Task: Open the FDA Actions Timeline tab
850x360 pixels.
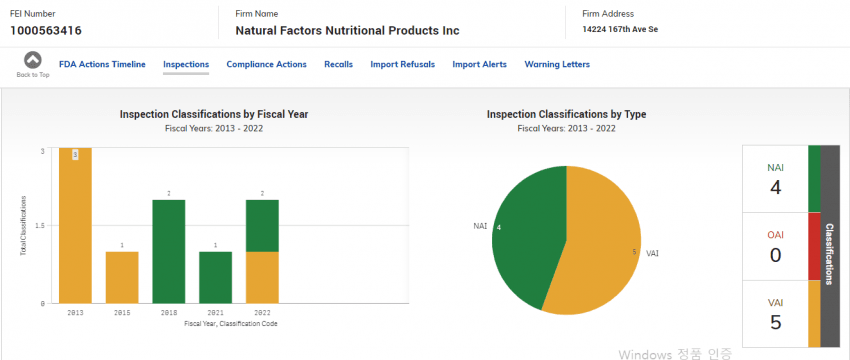Action: coord(102,64)
